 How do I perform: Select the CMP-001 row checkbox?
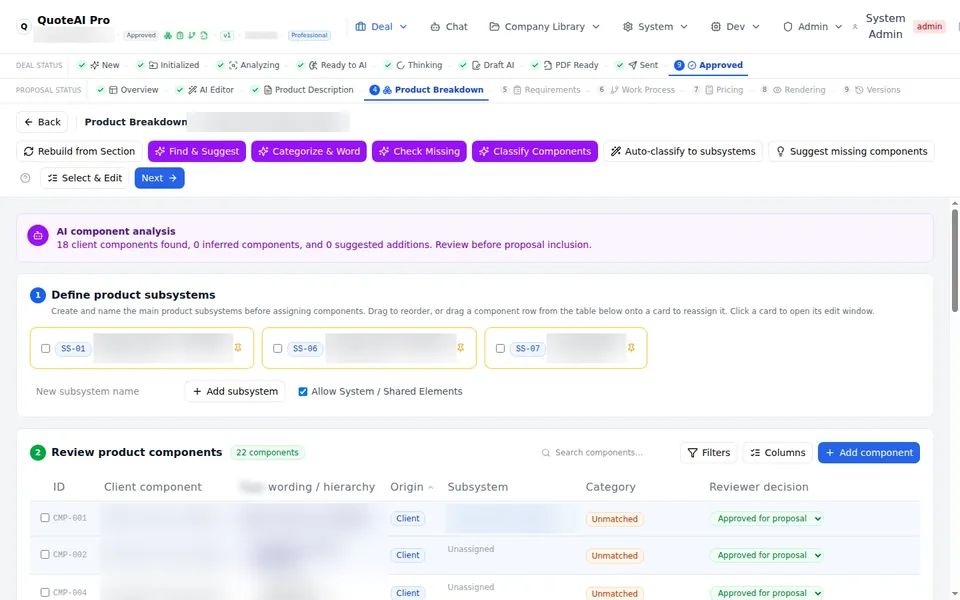(45, 518)
